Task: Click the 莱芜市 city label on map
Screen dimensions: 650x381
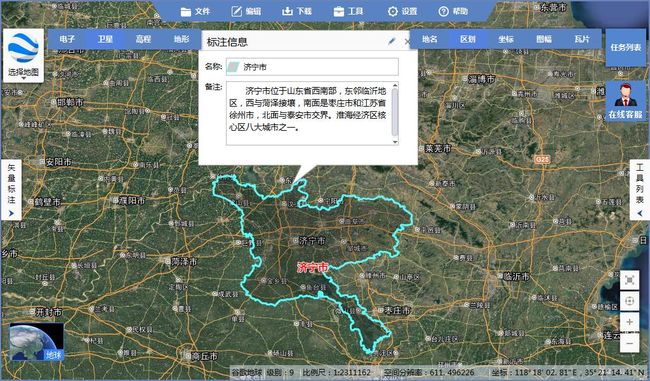Action: 437,148
